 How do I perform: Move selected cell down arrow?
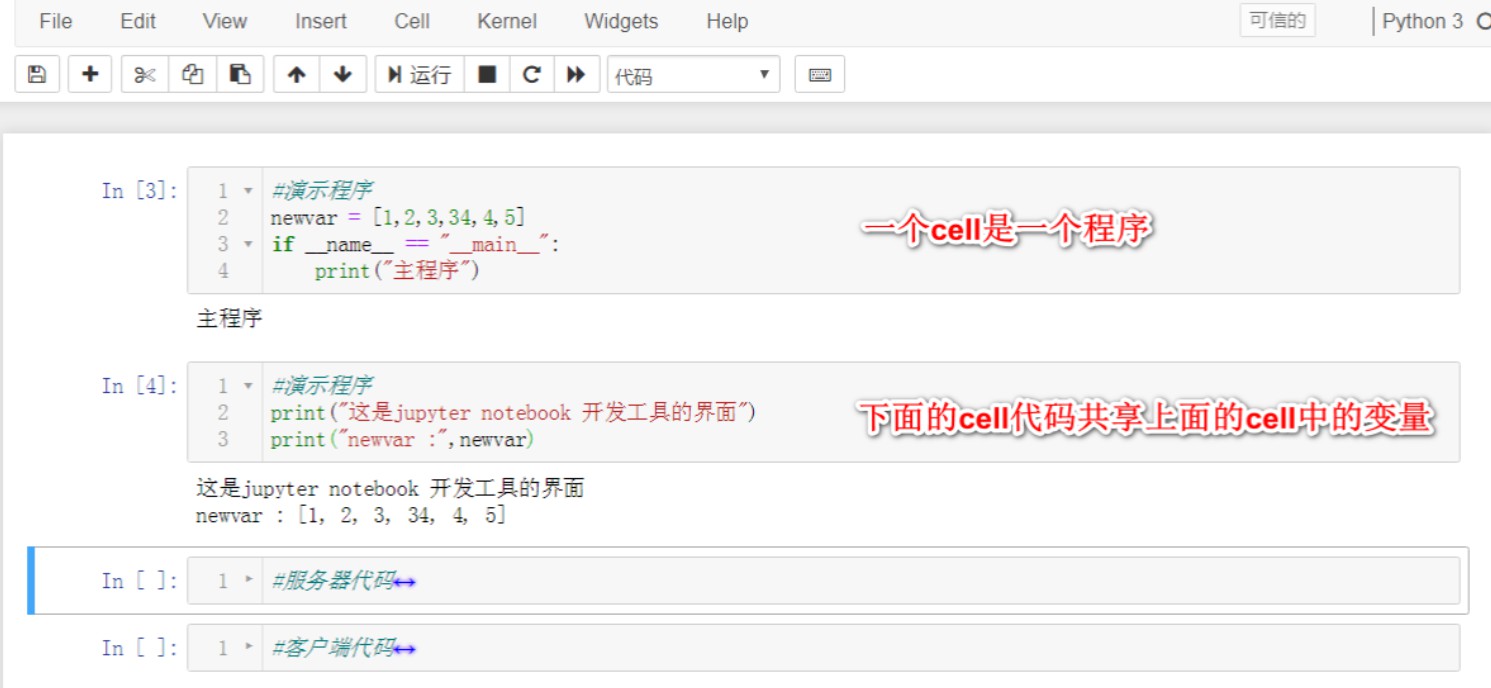(343, 74)
